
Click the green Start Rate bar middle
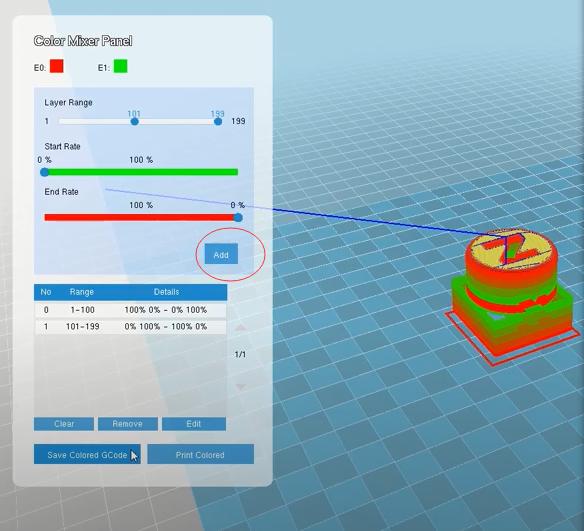pos(141,172)
